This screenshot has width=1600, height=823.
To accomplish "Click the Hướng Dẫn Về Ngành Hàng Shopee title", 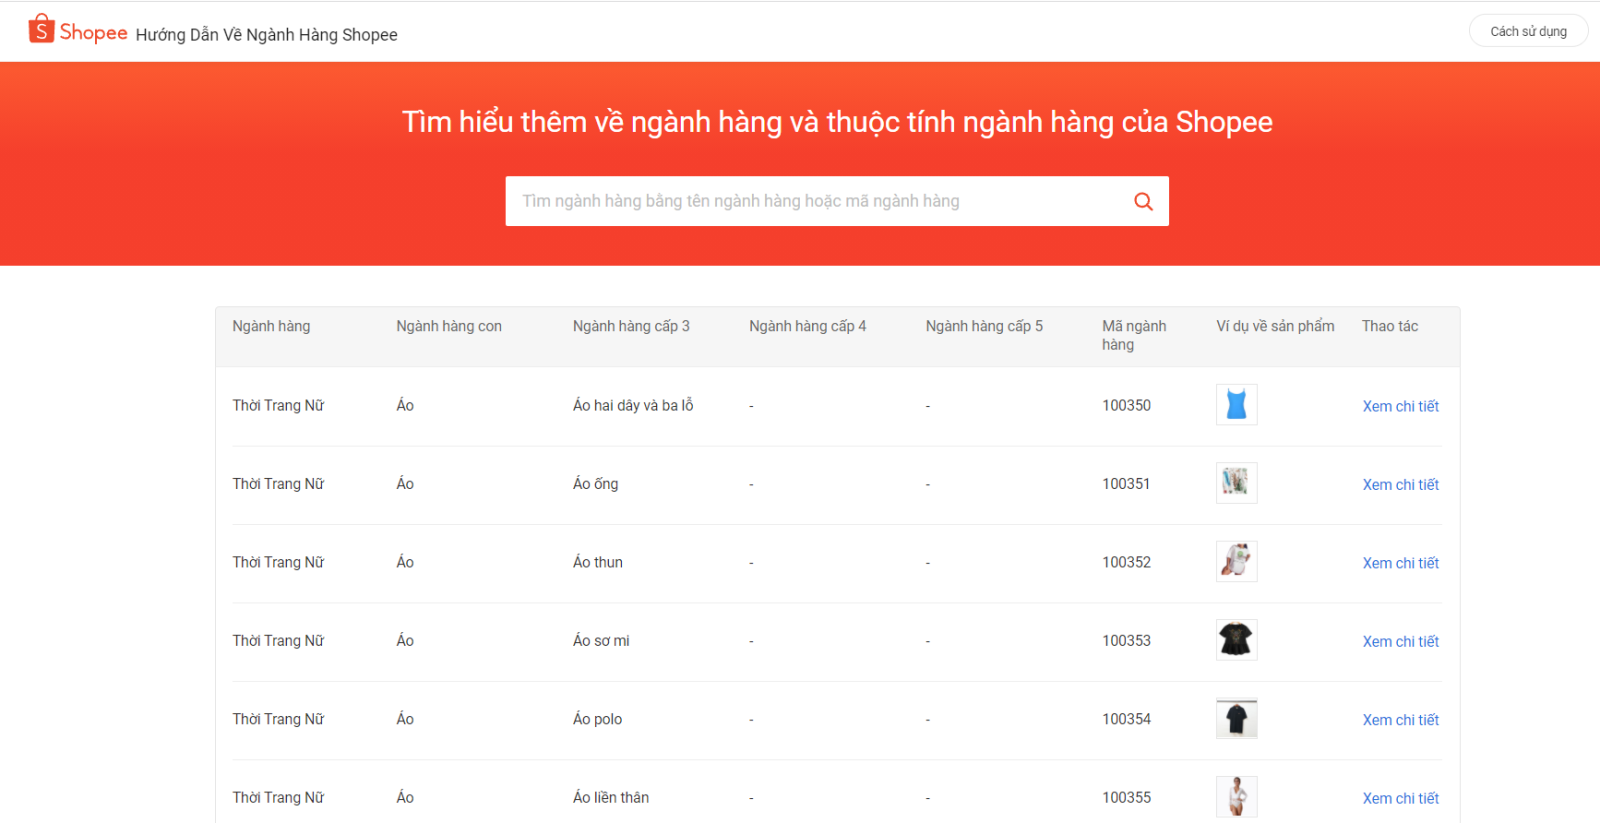I will coord(266,35).
